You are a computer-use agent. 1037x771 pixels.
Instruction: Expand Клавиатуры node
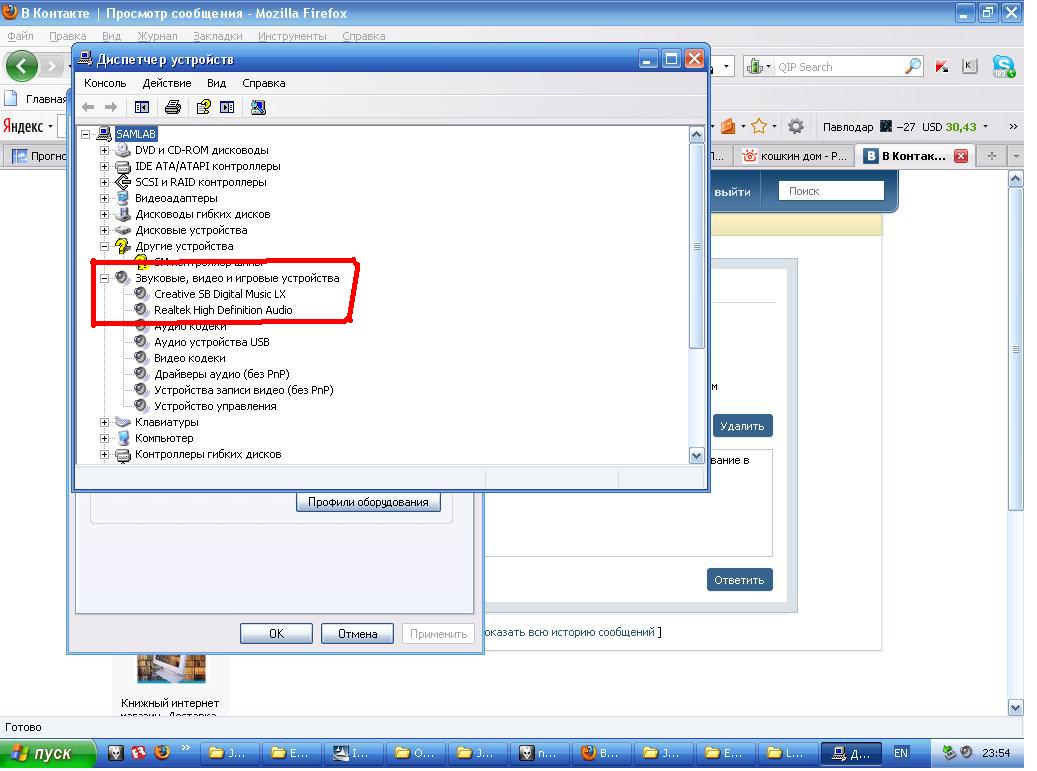[x=104, y=423]
